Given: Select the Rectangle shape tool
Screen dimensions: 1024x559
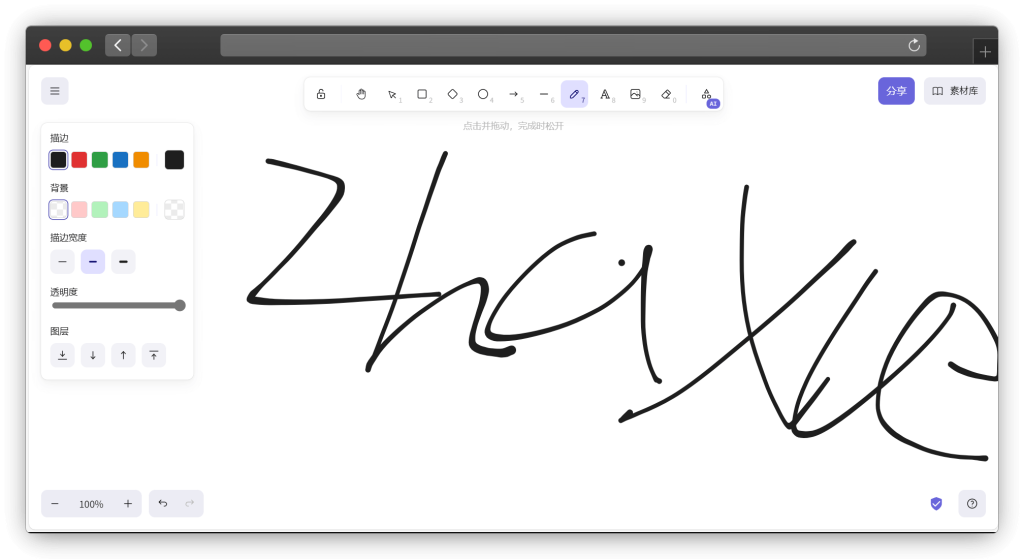Looking at the screenshot, I should [422, 94].
